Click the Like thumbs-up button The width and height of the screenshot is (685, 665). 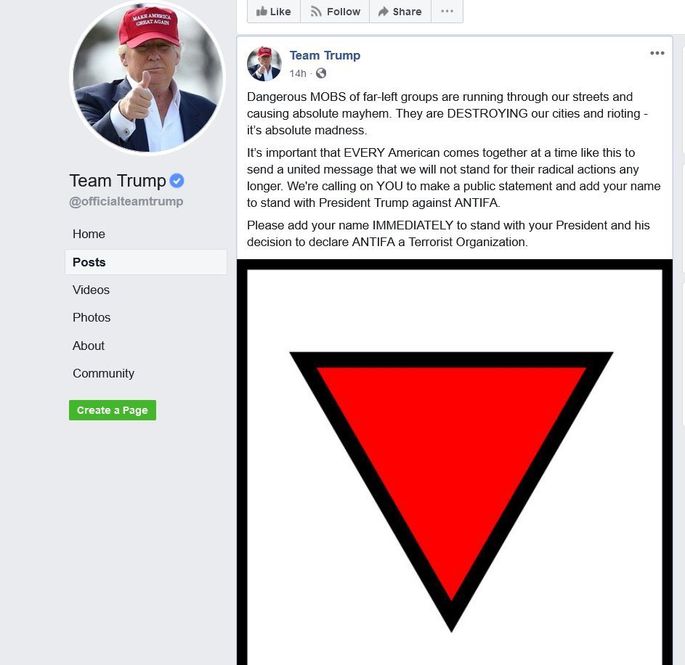(x=273, y=11)
